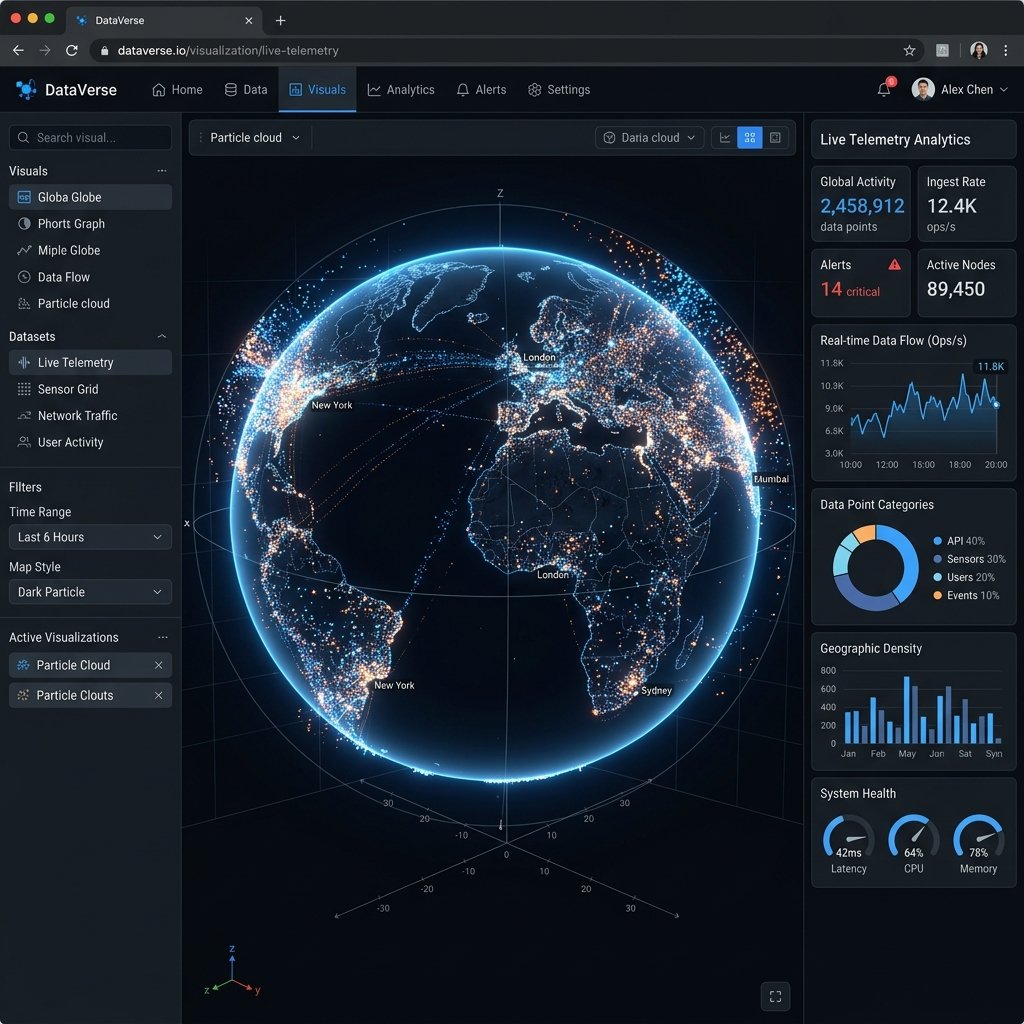Click the critical alert warning triangle
1024x1024 pixels.
(895, 264)
